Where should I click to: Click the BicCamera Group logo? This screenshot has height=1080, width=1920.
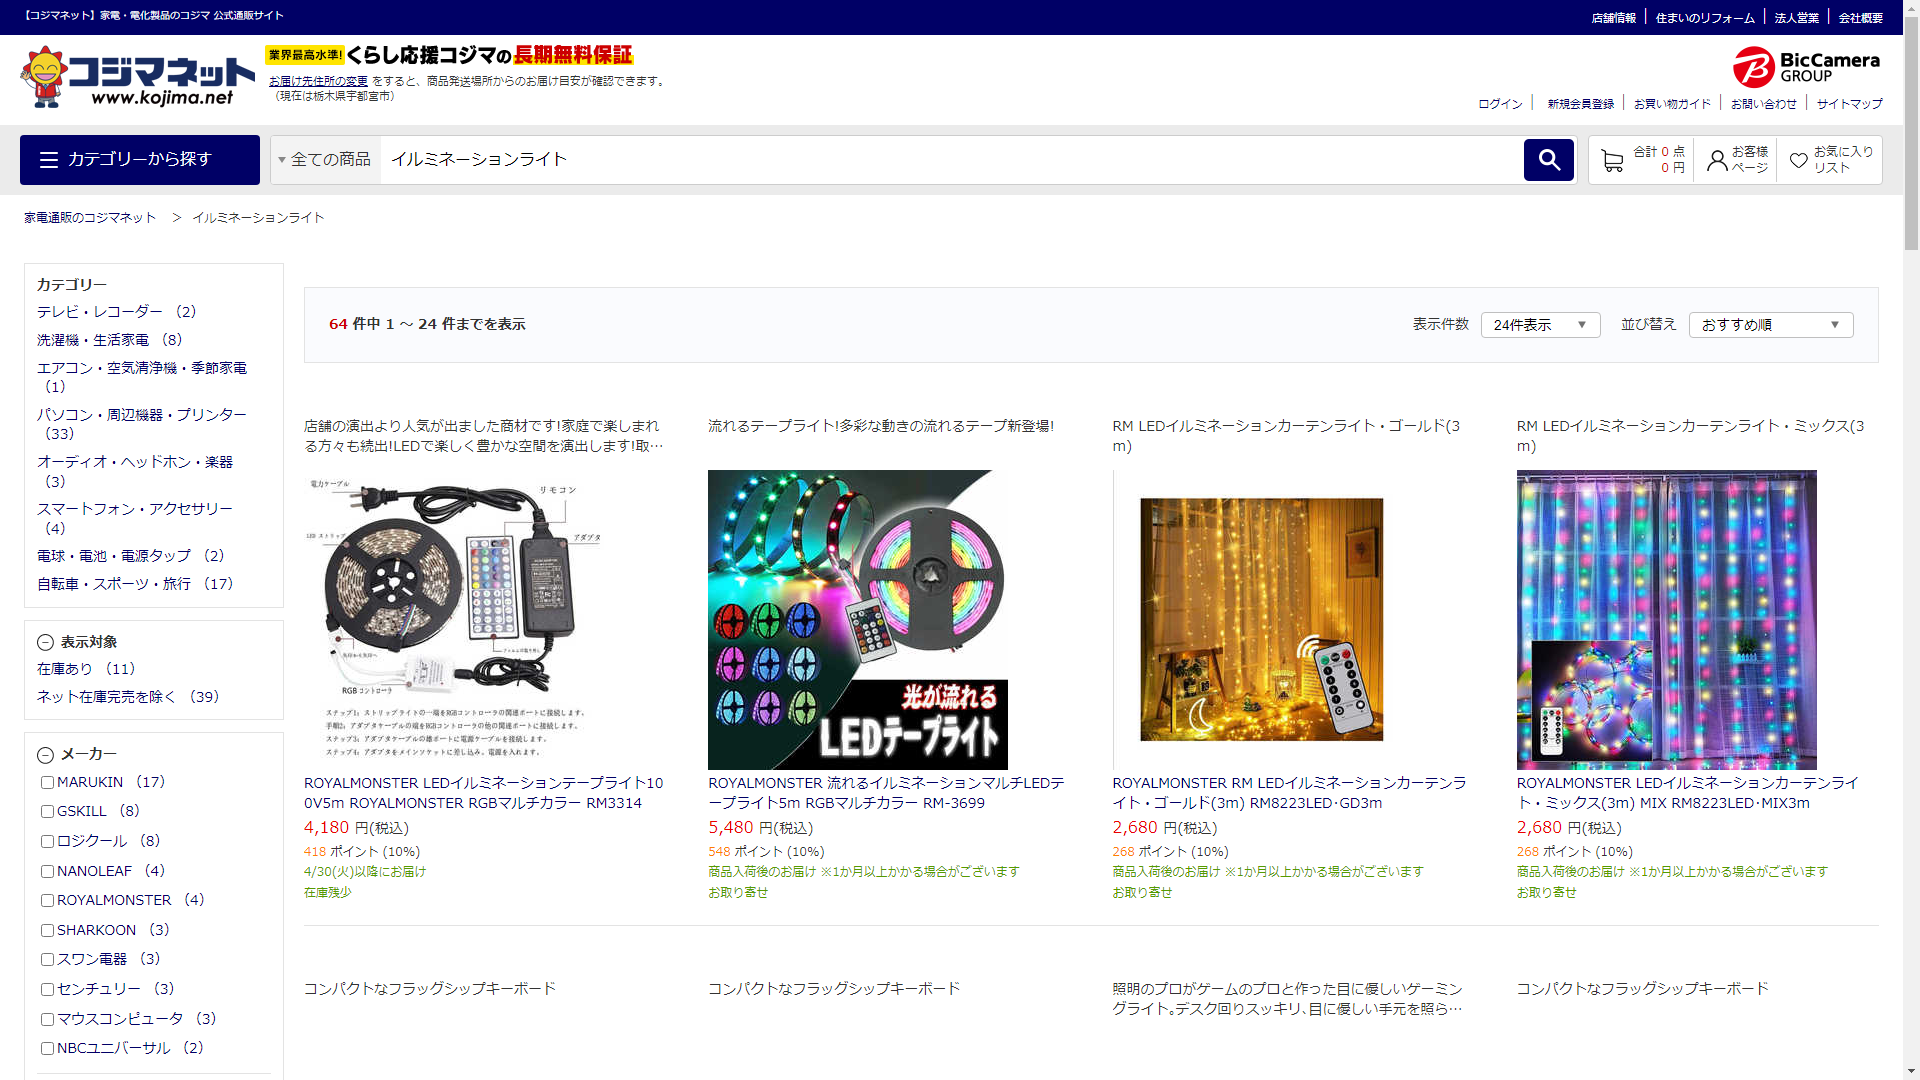tap(1806, 67)
